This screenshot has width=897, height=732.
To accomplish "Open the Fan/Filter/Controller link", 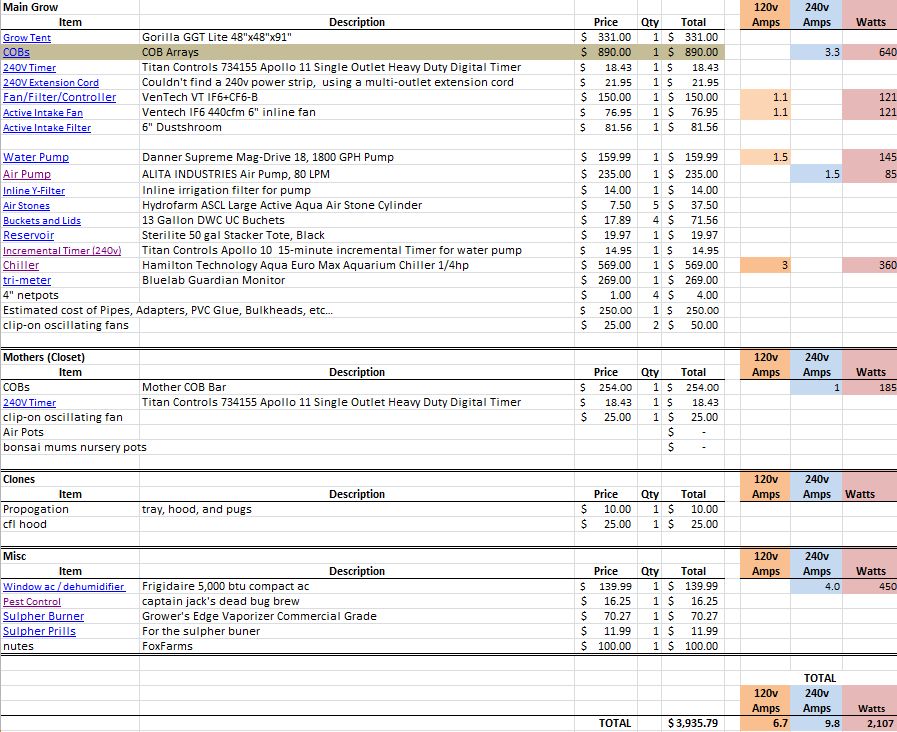I will coord(59,98).
